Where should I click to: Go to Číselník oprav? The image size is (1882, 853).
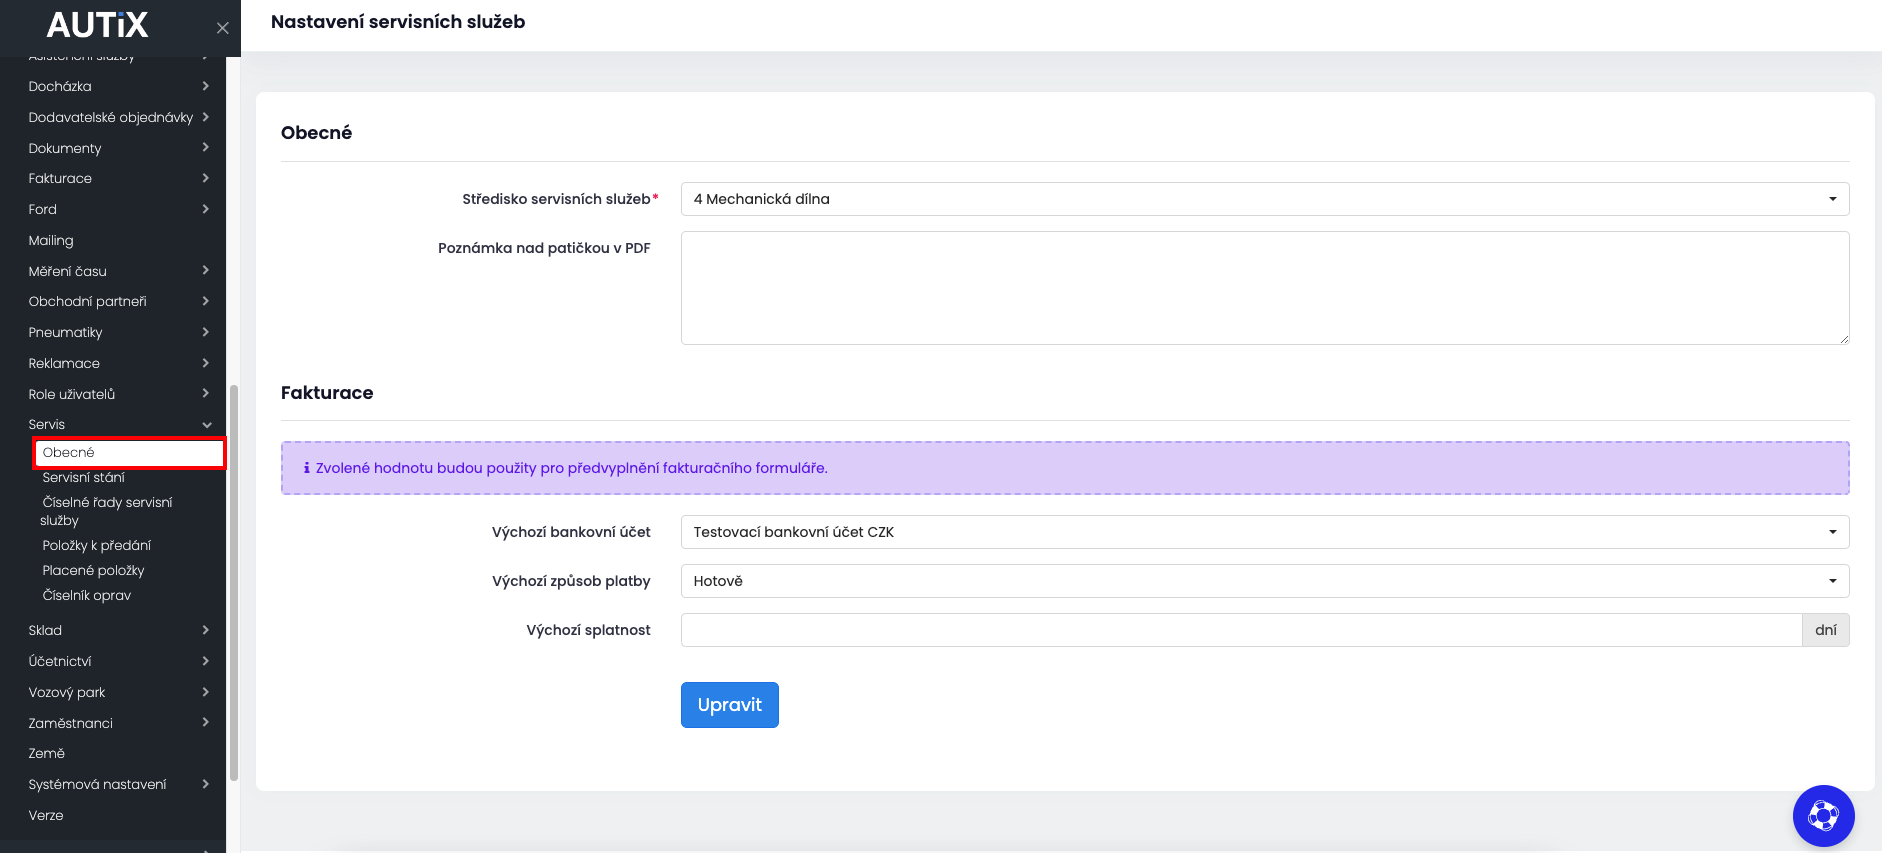pyautogui.click(x=87, y=596)
